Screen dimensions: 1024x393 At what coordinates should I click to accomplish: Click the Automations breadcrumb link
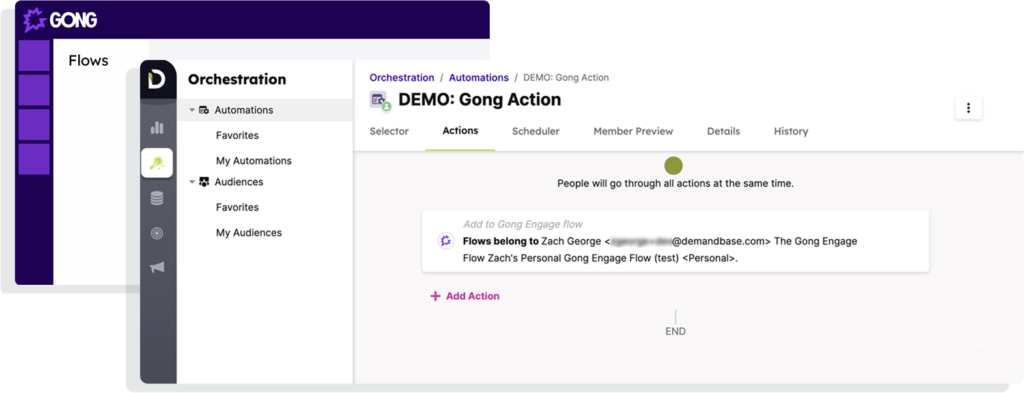coord(479,78)
